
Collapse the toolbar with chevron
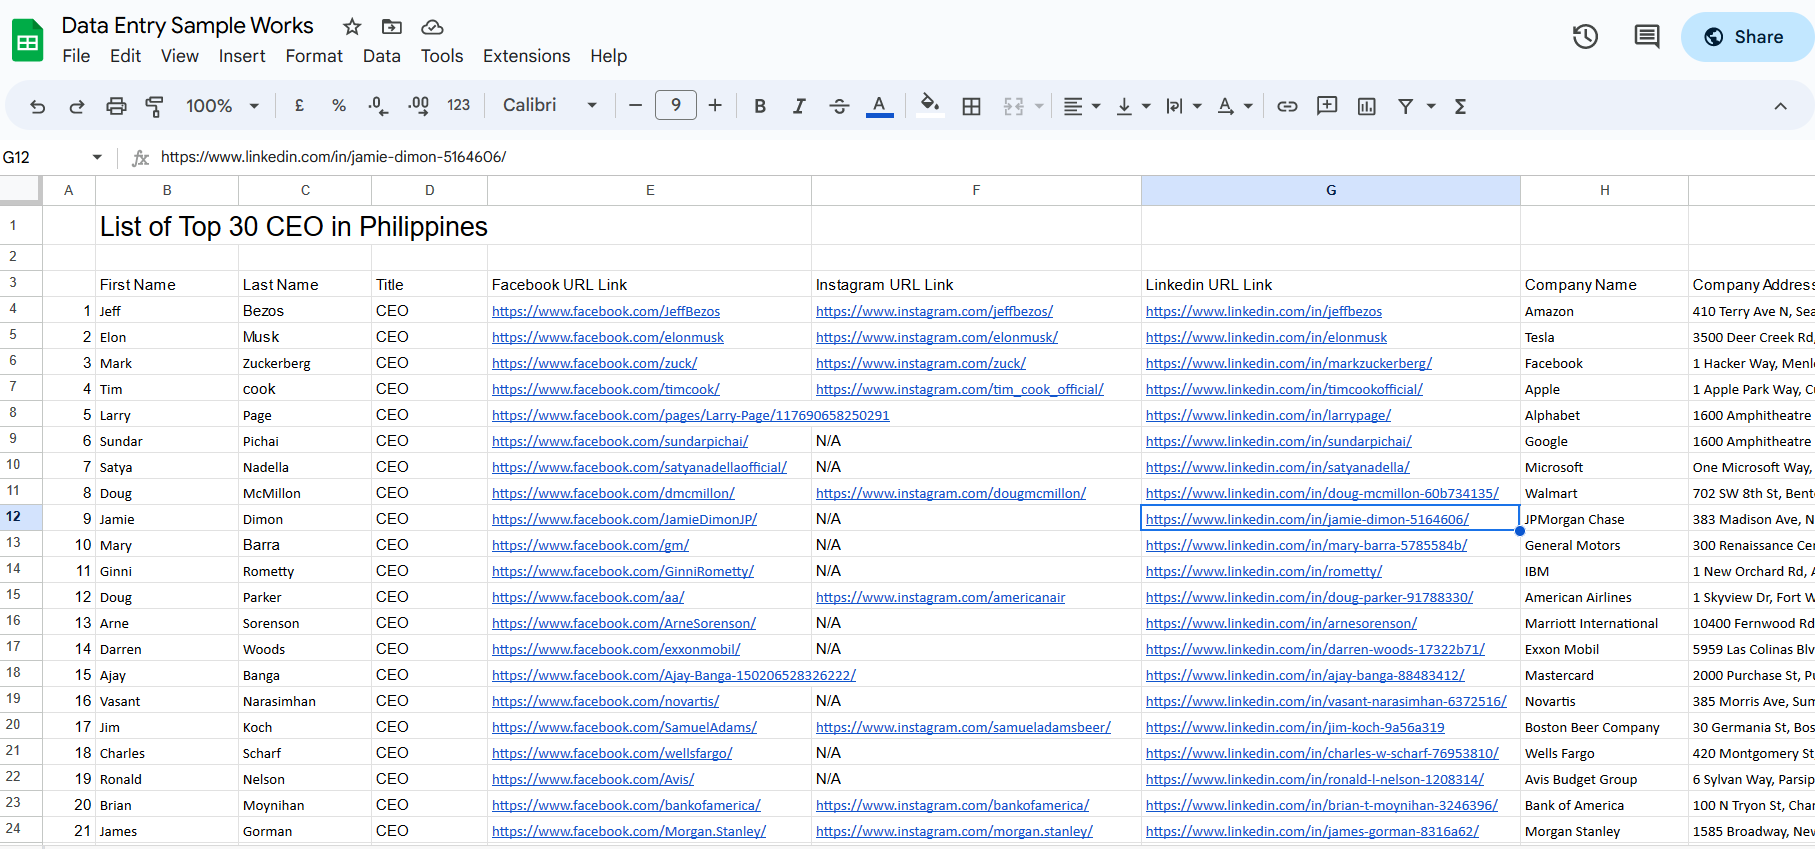pos(1780,106)
